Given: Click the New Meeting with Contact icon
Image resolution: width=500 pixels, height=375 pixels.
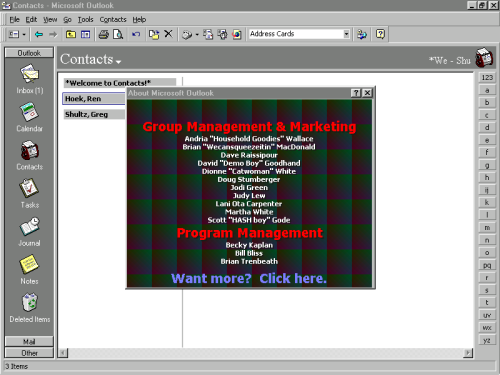Looking at the screenshot, I should pyautogui.click(x=222, y=34).
